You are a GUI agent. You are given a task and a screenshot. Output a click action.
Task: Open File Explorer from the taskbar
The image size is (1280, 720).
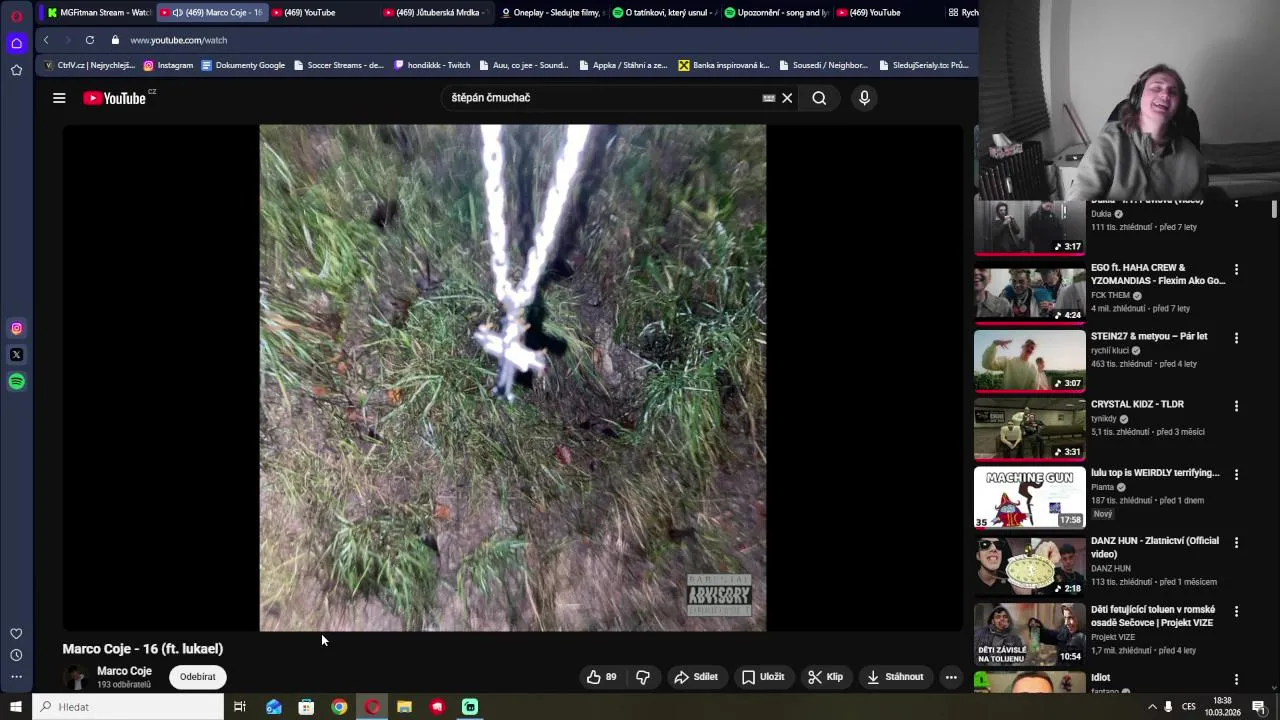404,707
